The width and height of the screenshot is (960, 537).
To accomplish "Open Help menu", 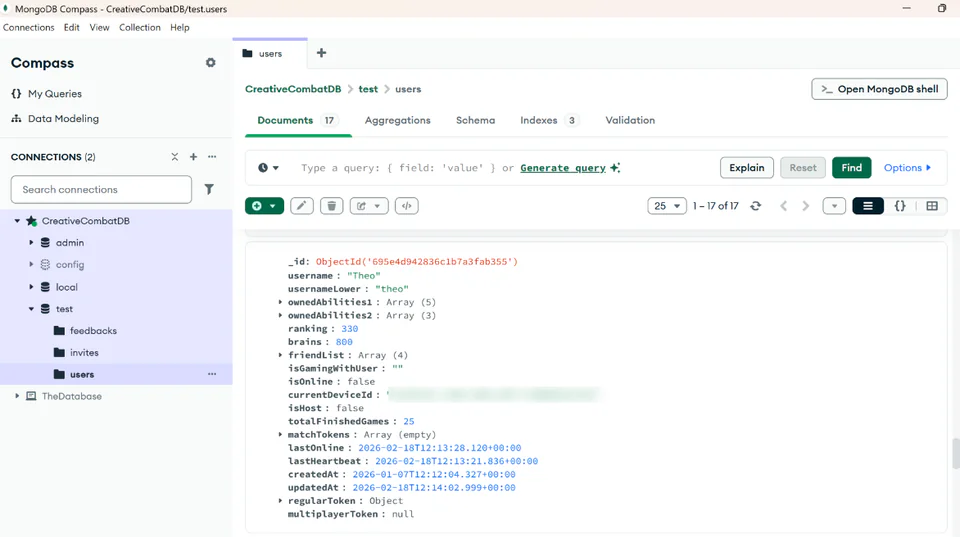I will coord(179,28).
